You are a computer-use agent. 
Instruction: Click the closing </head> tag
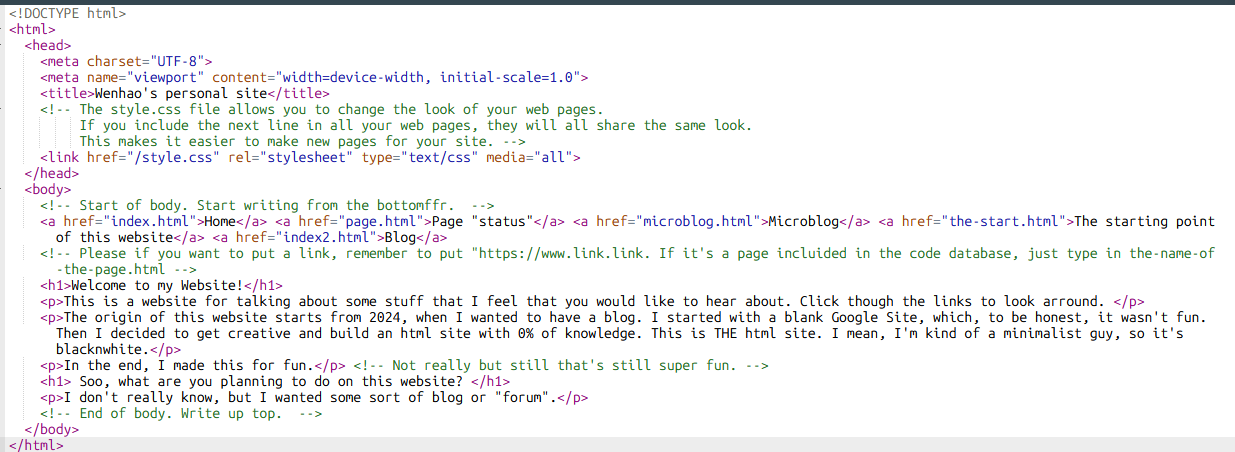(x=51, y=173)
